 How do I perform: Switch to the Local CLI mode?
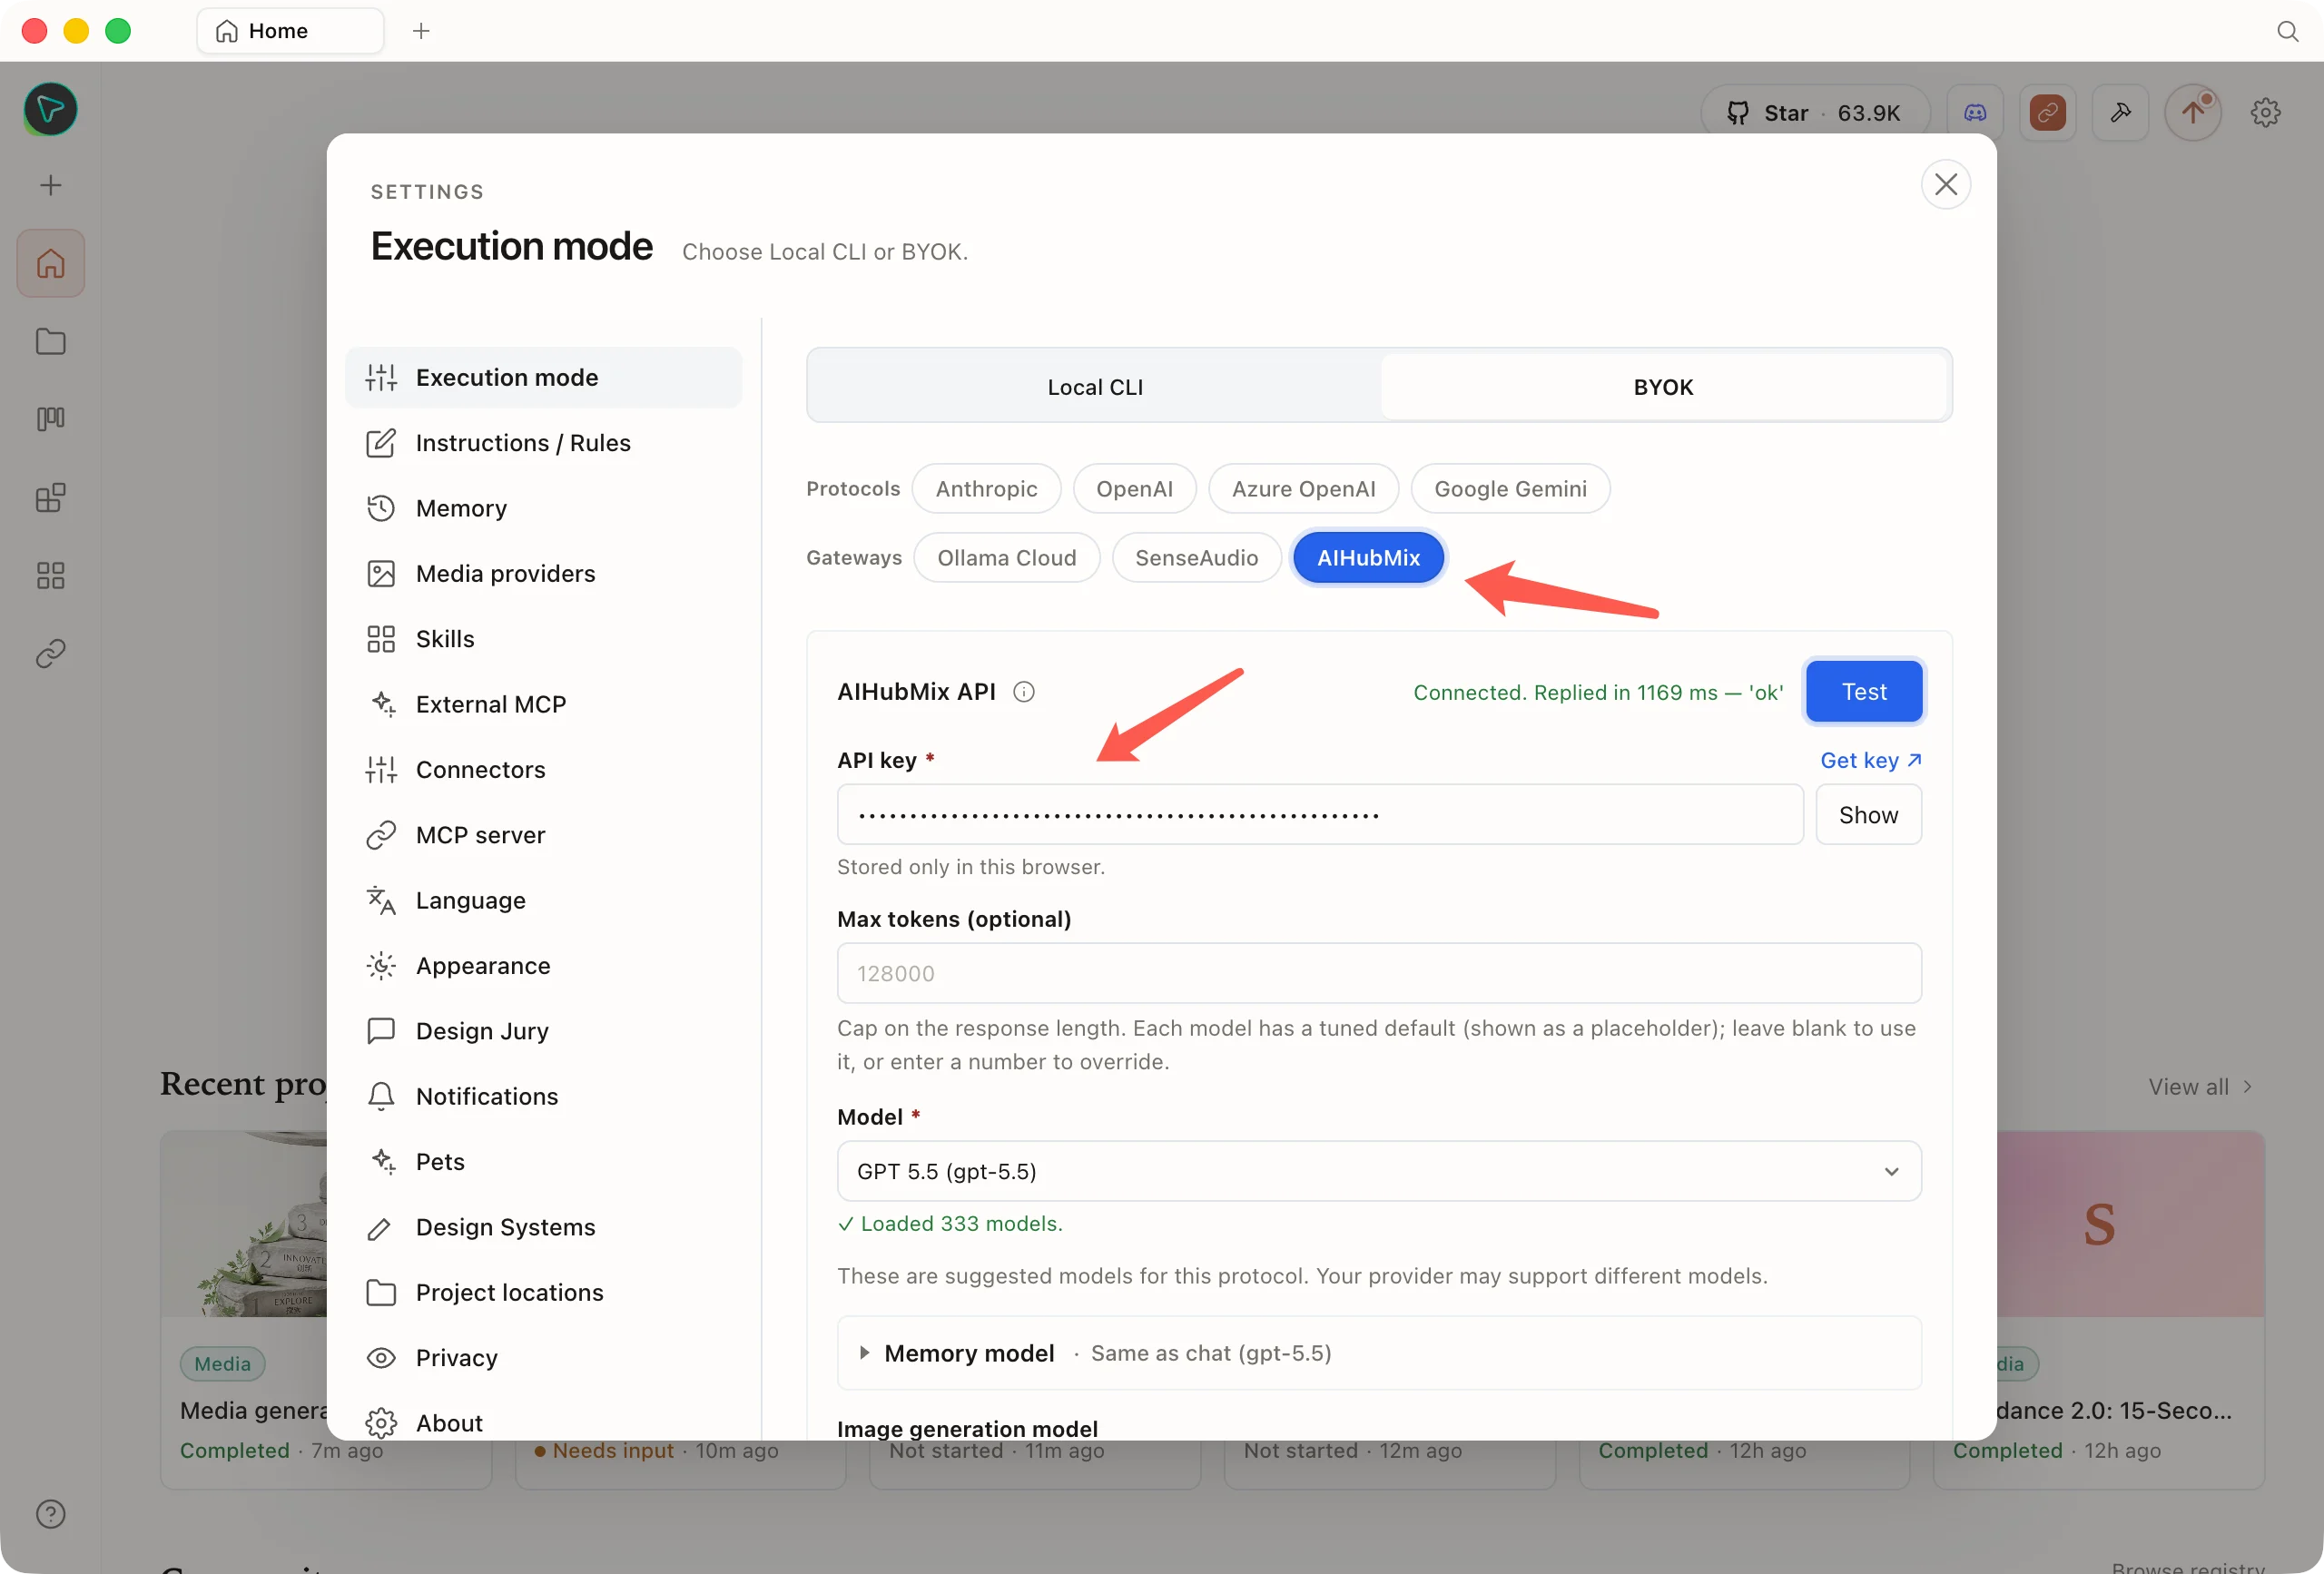click(x=1095, y=386)
